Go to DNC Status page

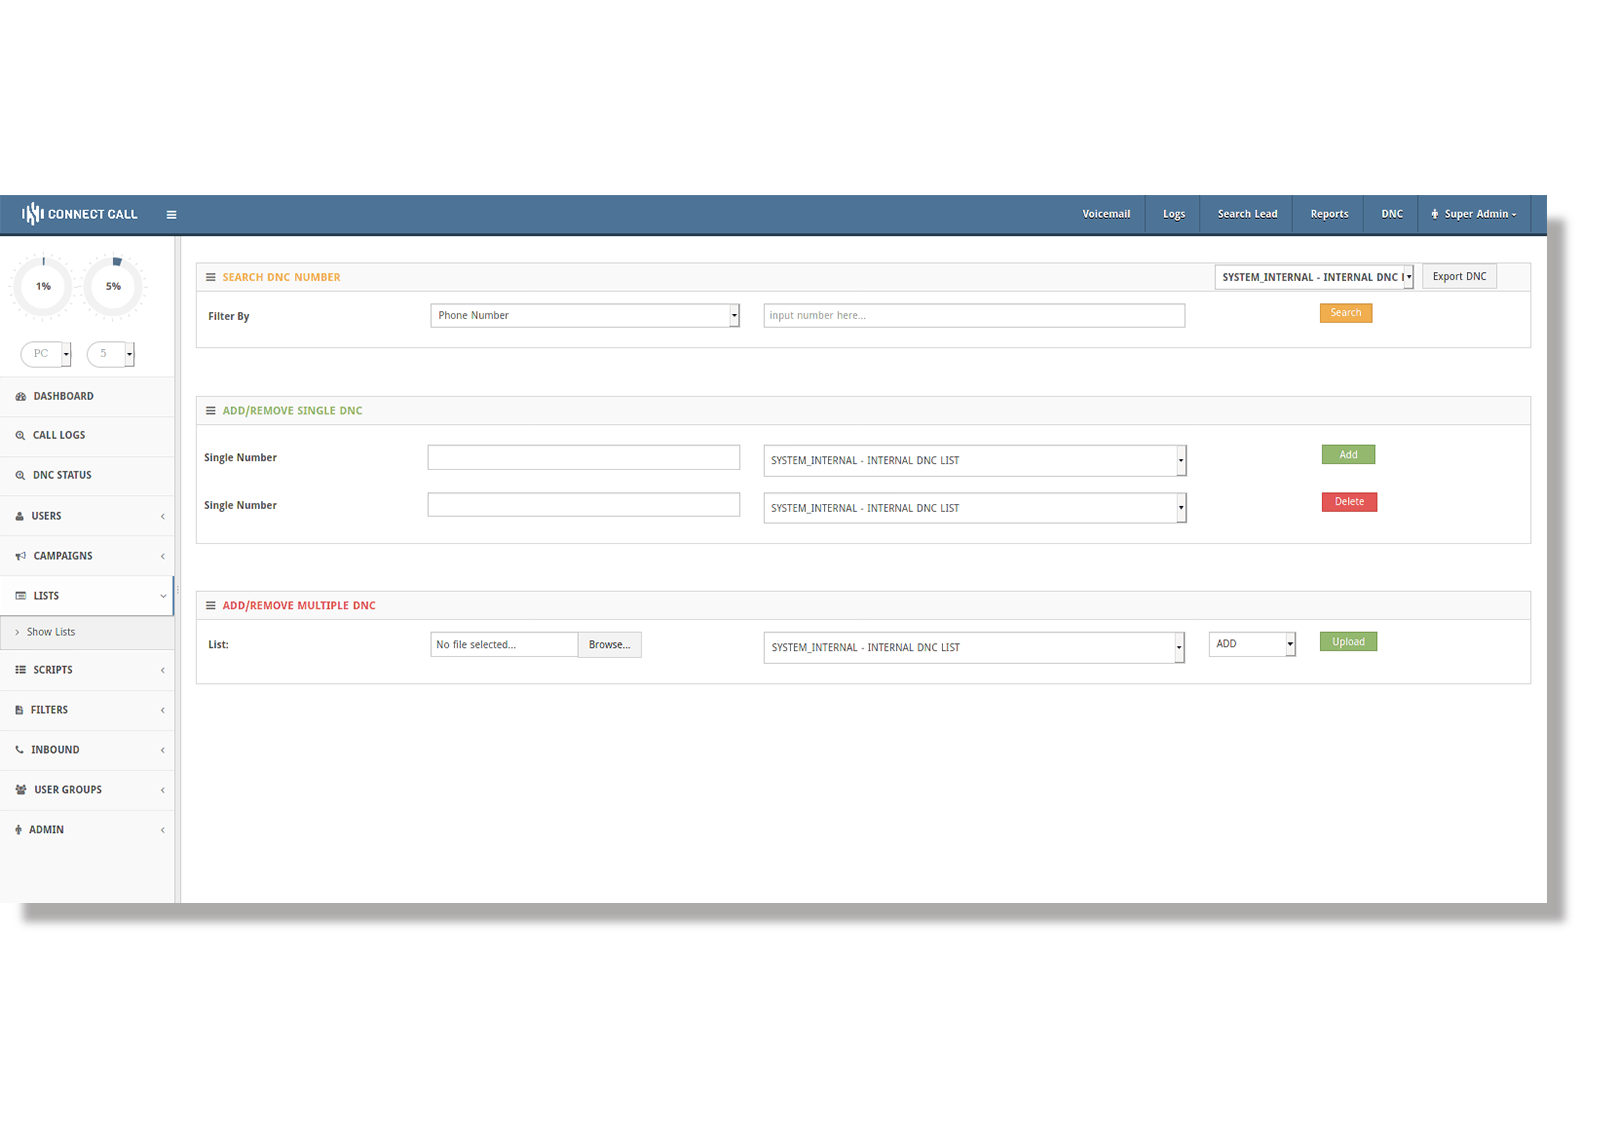[62, 476]
